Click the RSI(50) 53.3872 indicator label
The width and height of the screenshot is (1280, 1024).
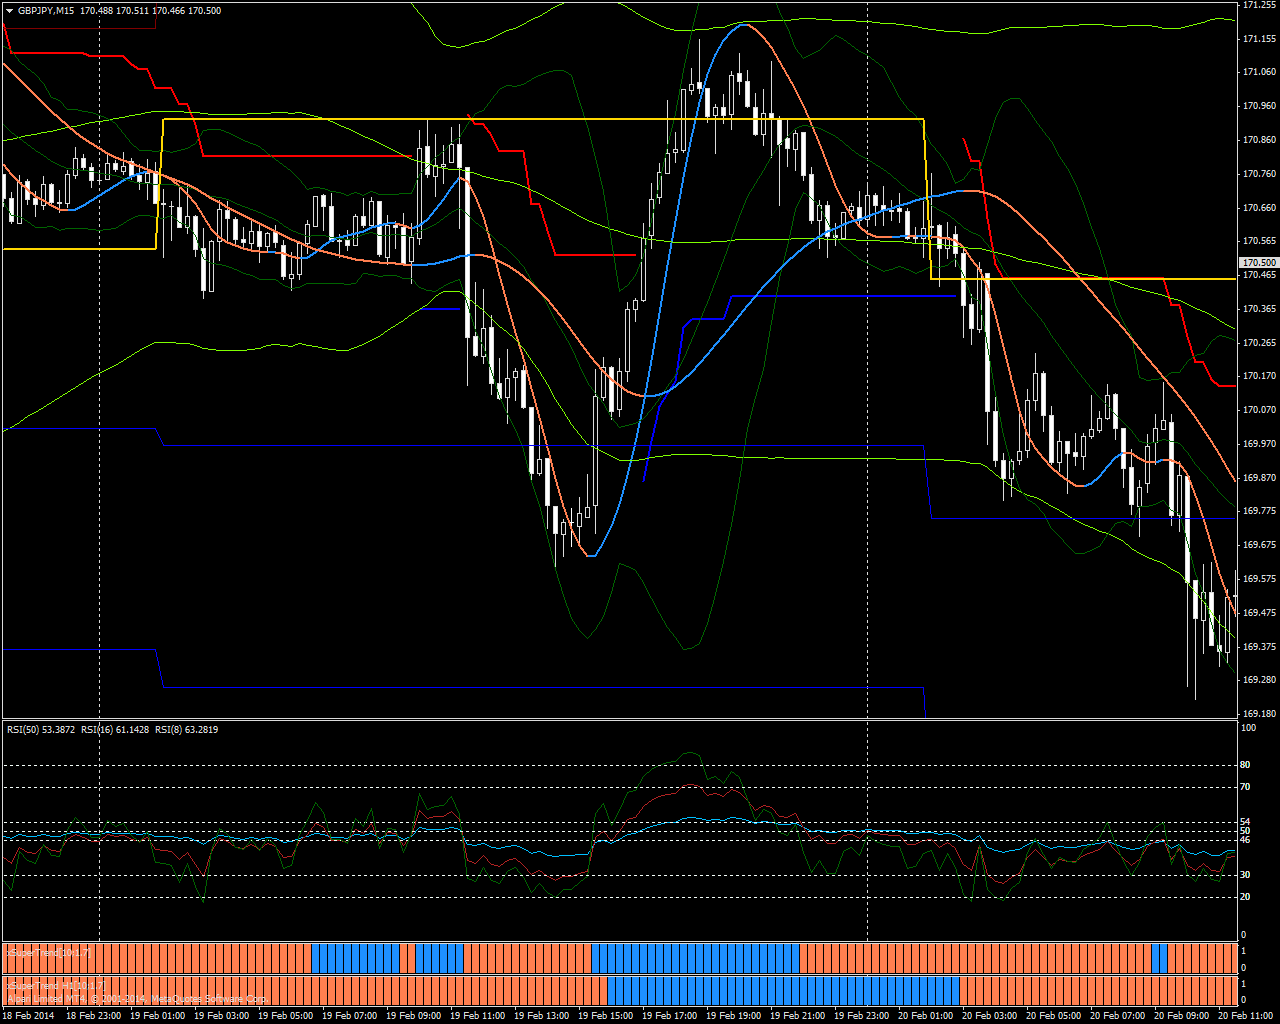coord(41,730)
